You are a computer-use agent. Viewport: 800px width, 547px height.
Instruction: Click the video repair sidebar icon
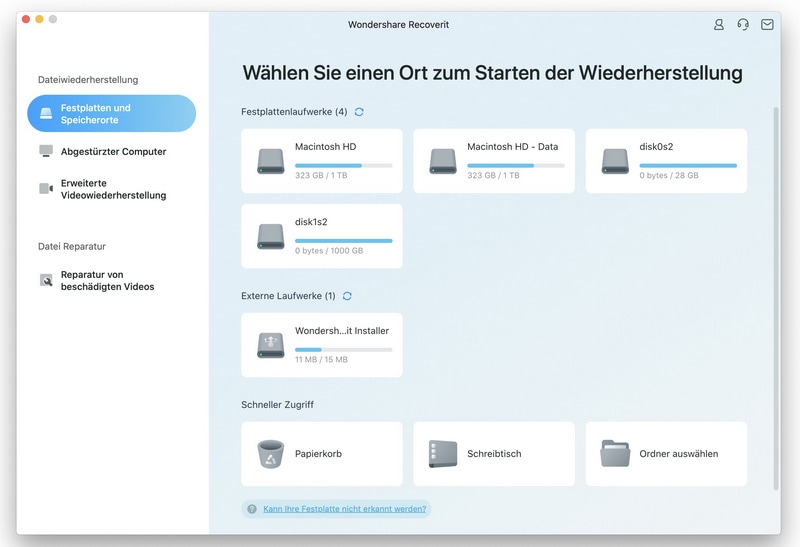point(46,280)
